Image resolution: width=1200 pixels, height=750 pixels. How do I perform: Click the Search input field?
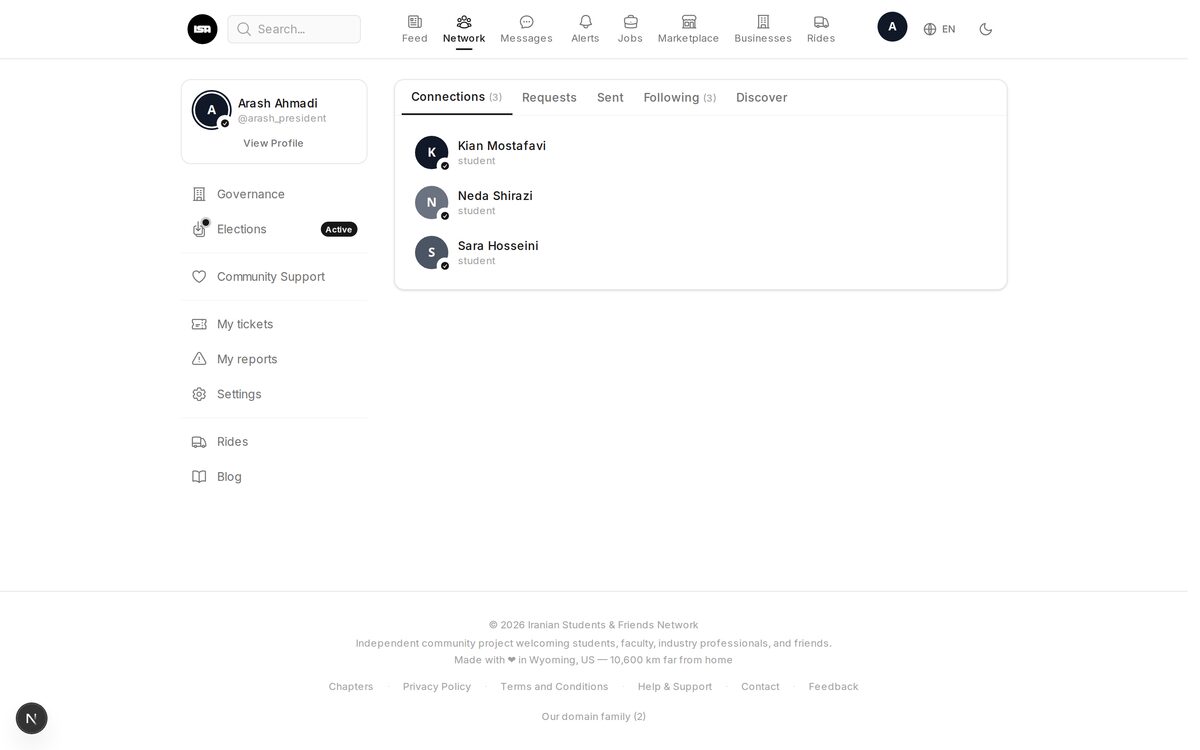coord(294,29)
